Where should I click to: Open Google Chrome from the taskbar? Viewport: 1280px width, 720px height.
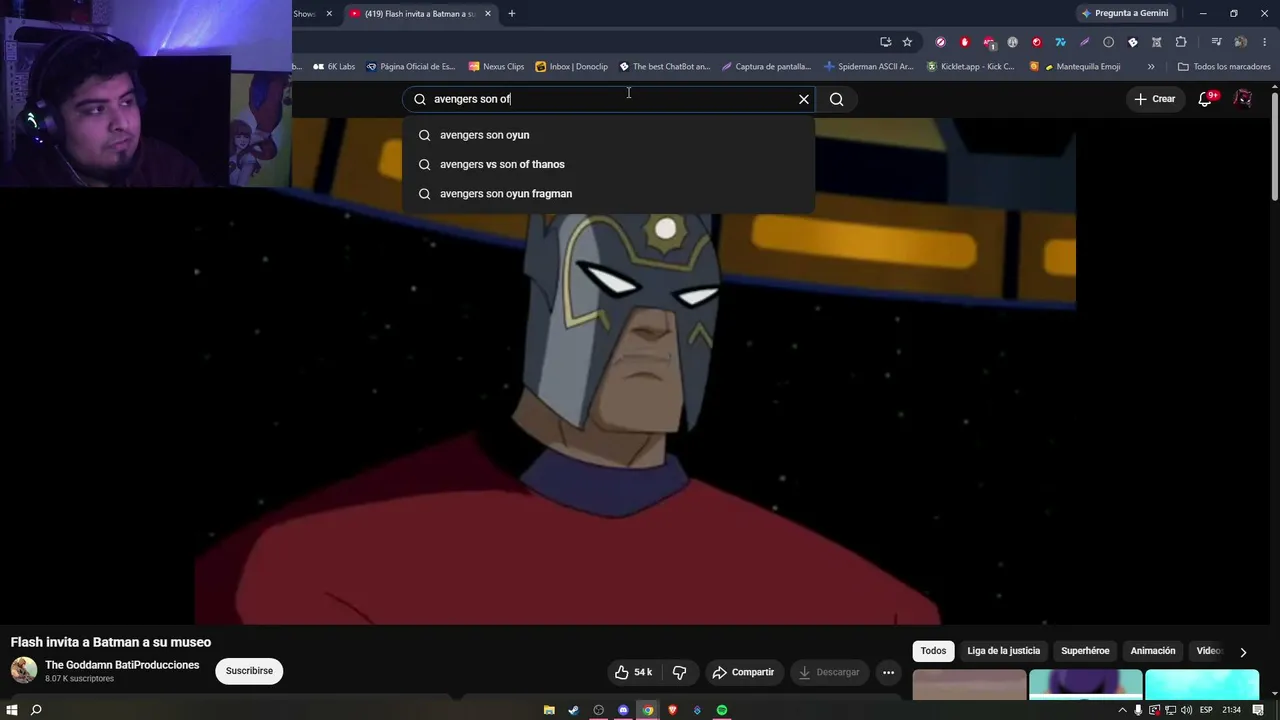click(x=648, y=710)
